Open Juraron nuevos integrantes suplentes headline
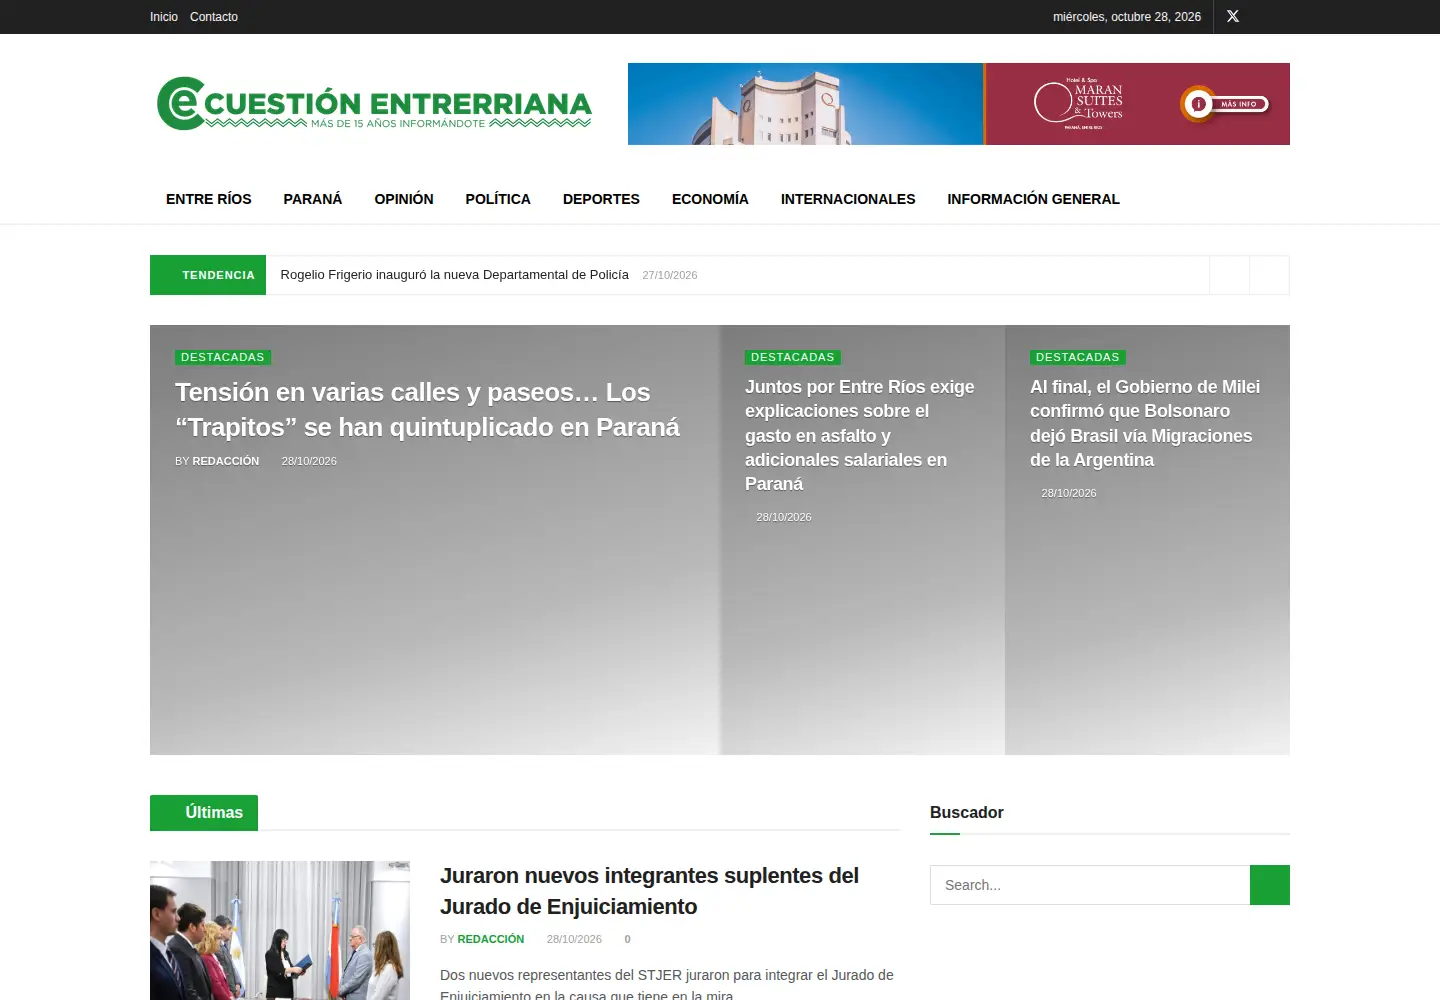The image size is (1440, 1000). coord(650,891)
